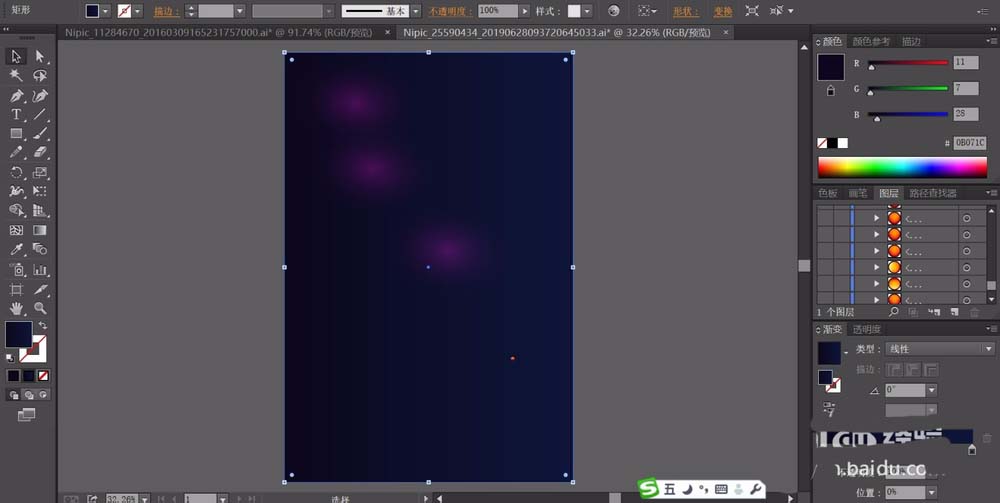Select the Perspective Grid tool
The height and width of the screenshot is (503, 1000).
point(40,210)
